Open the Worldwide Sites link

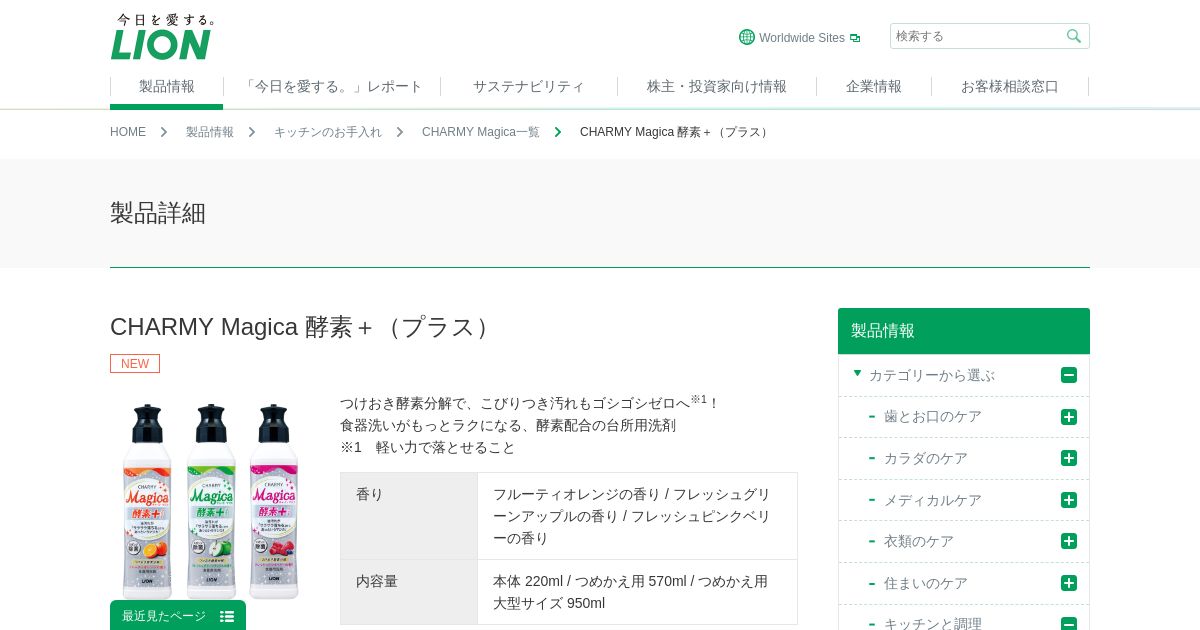[x=801, y=37]
